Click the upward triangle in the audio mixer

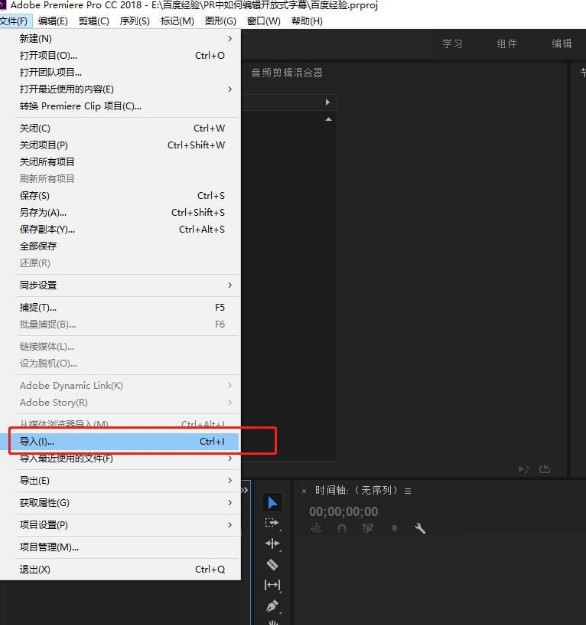[328, 119]
